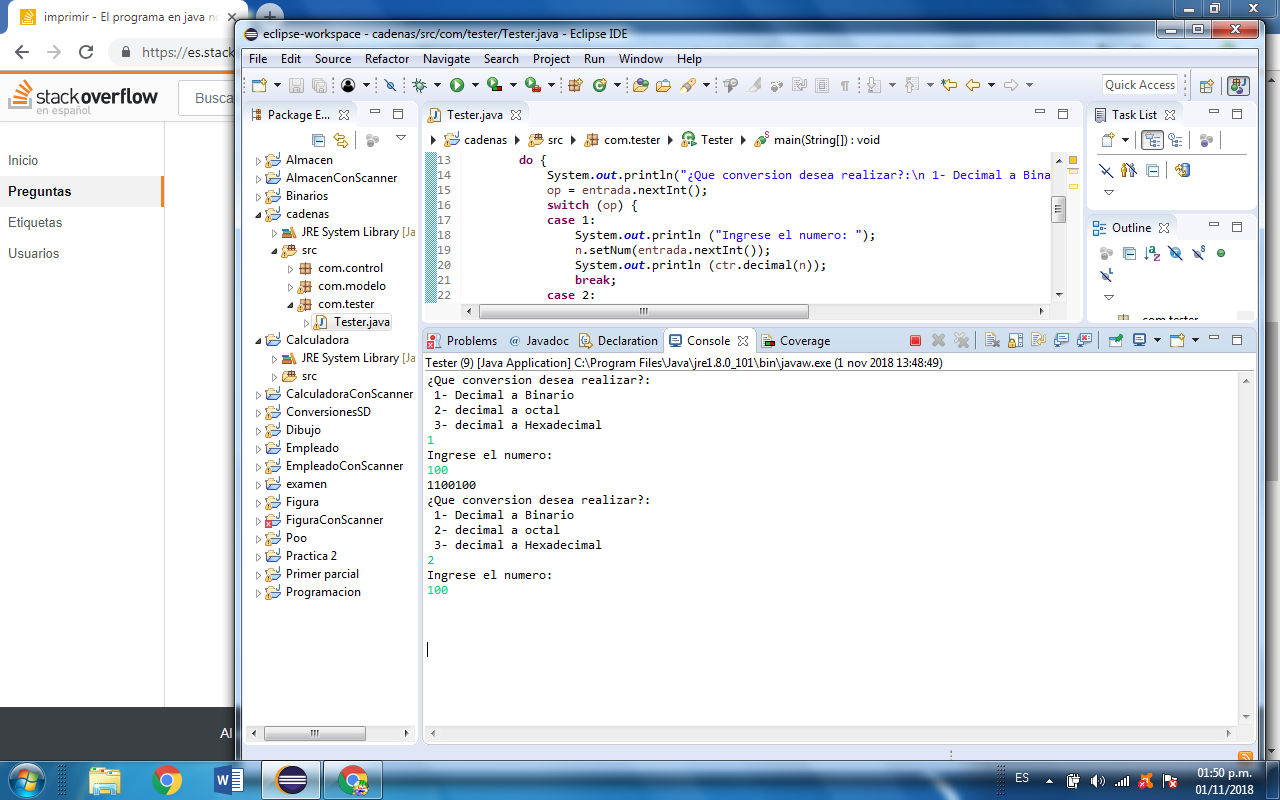This screenshot has width=1280, height=800.
Task: Click Remove All Terminated Launches double-X icon
Action: [x=961, y=341]
